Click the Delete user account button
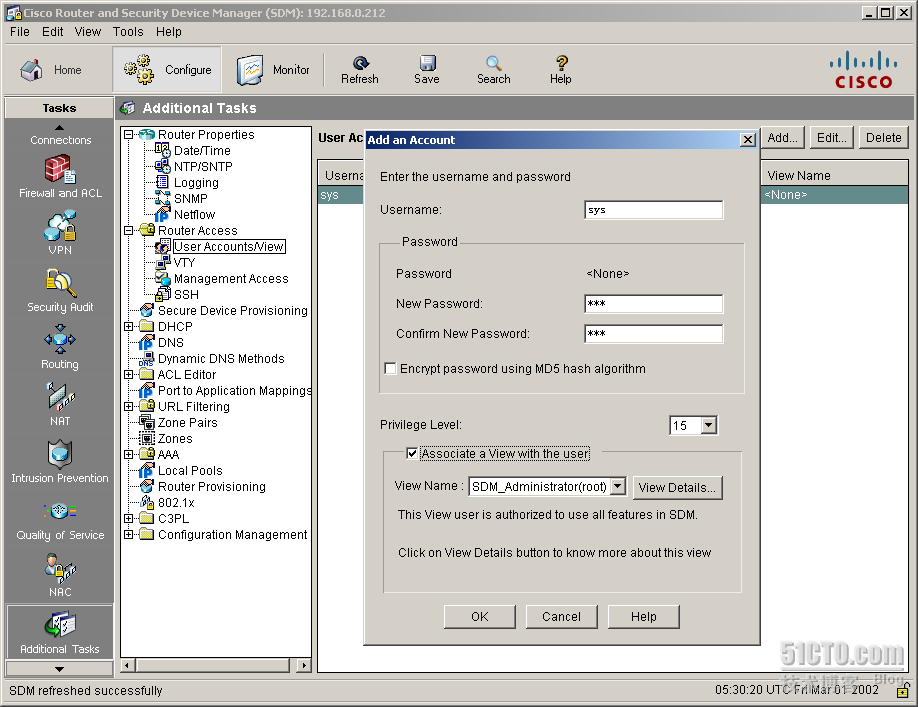 (883, 138)
